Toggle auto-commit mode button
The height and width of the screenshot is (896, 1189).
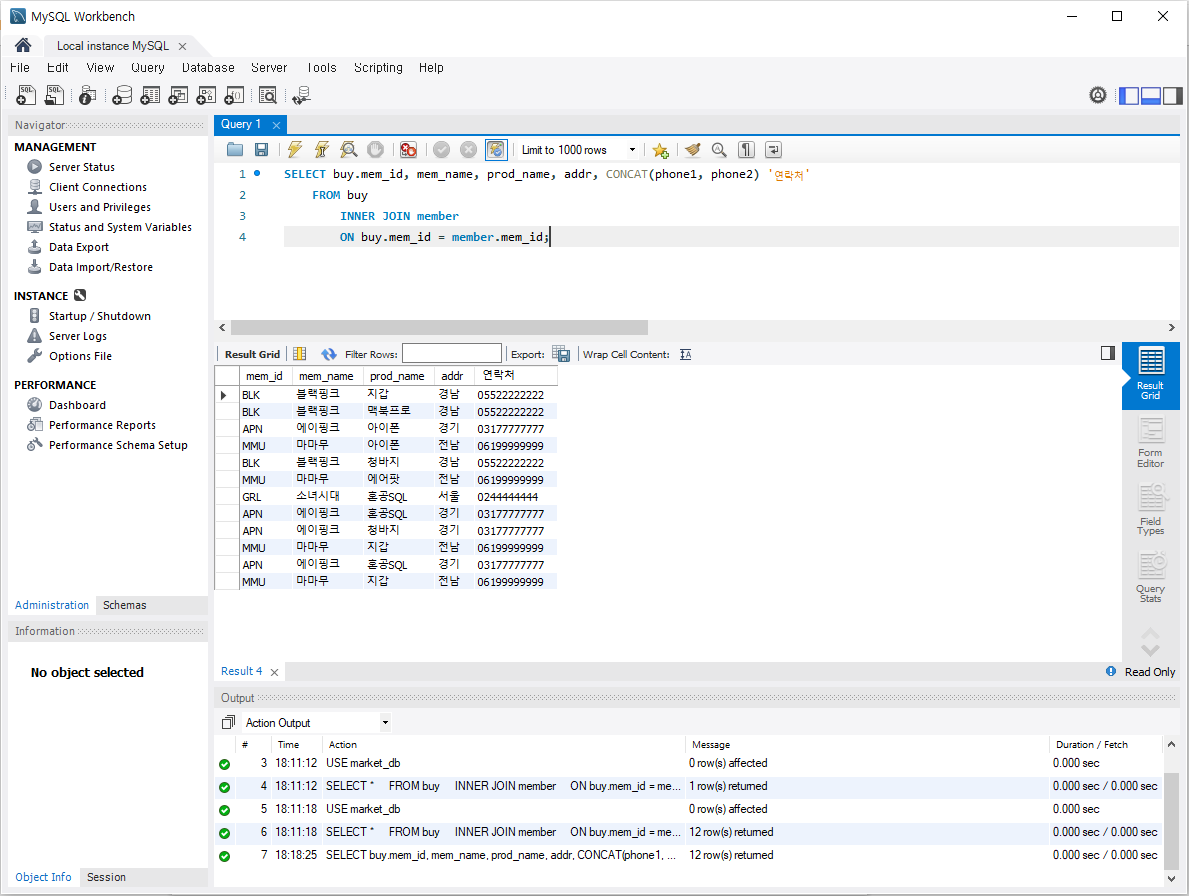pos(496,150)
